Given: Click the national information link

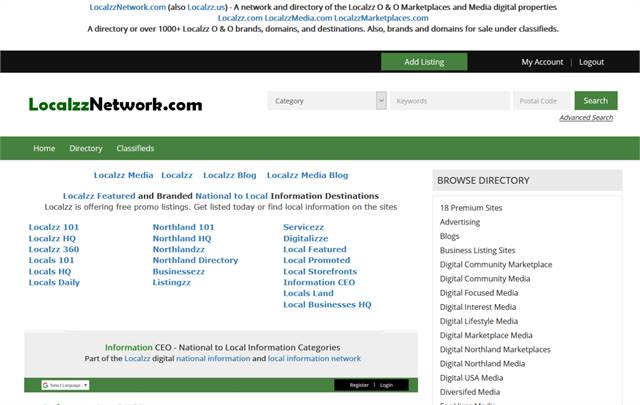Looking at the screenshot, I should tap(213, 358).
